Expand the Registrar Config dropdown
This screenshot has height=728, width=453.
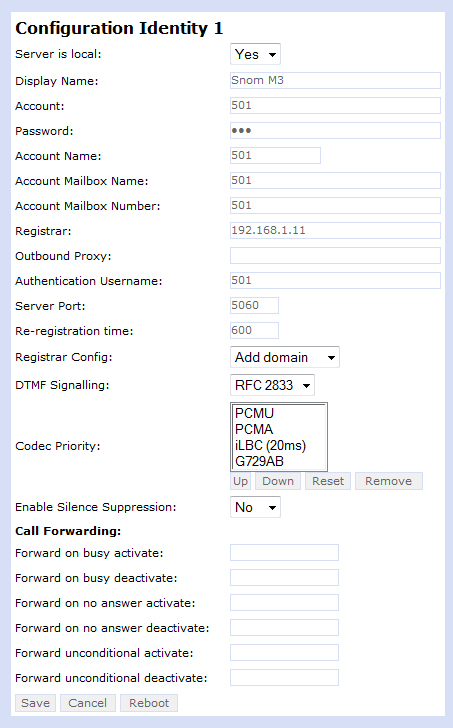point(285,358)
